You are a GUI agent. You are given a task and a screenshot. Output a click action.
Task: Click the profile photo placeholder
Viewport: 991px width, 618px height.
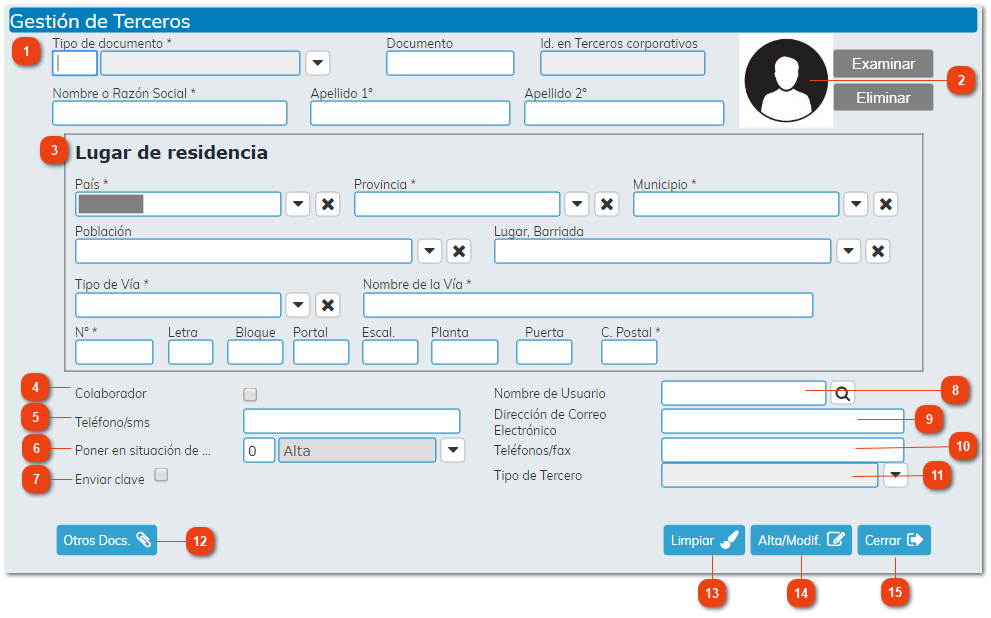click(x=785, y=80)
